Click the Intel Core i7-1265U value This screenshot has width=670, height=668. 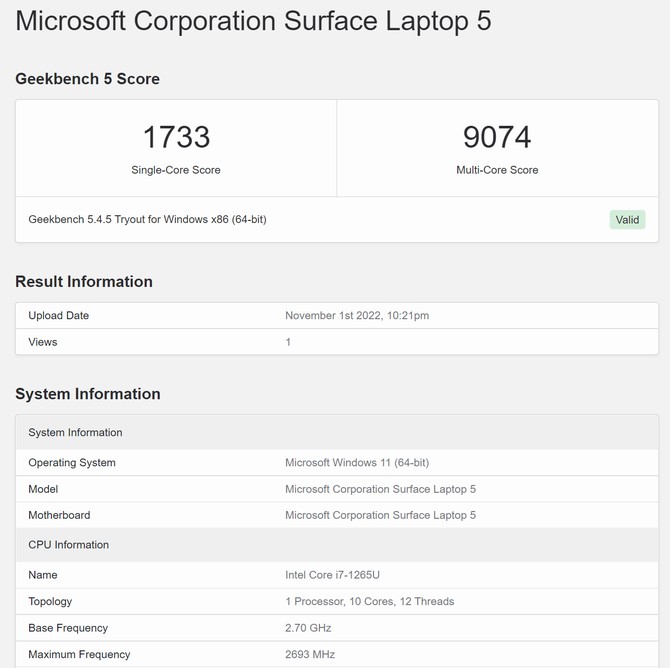[332, 575]
